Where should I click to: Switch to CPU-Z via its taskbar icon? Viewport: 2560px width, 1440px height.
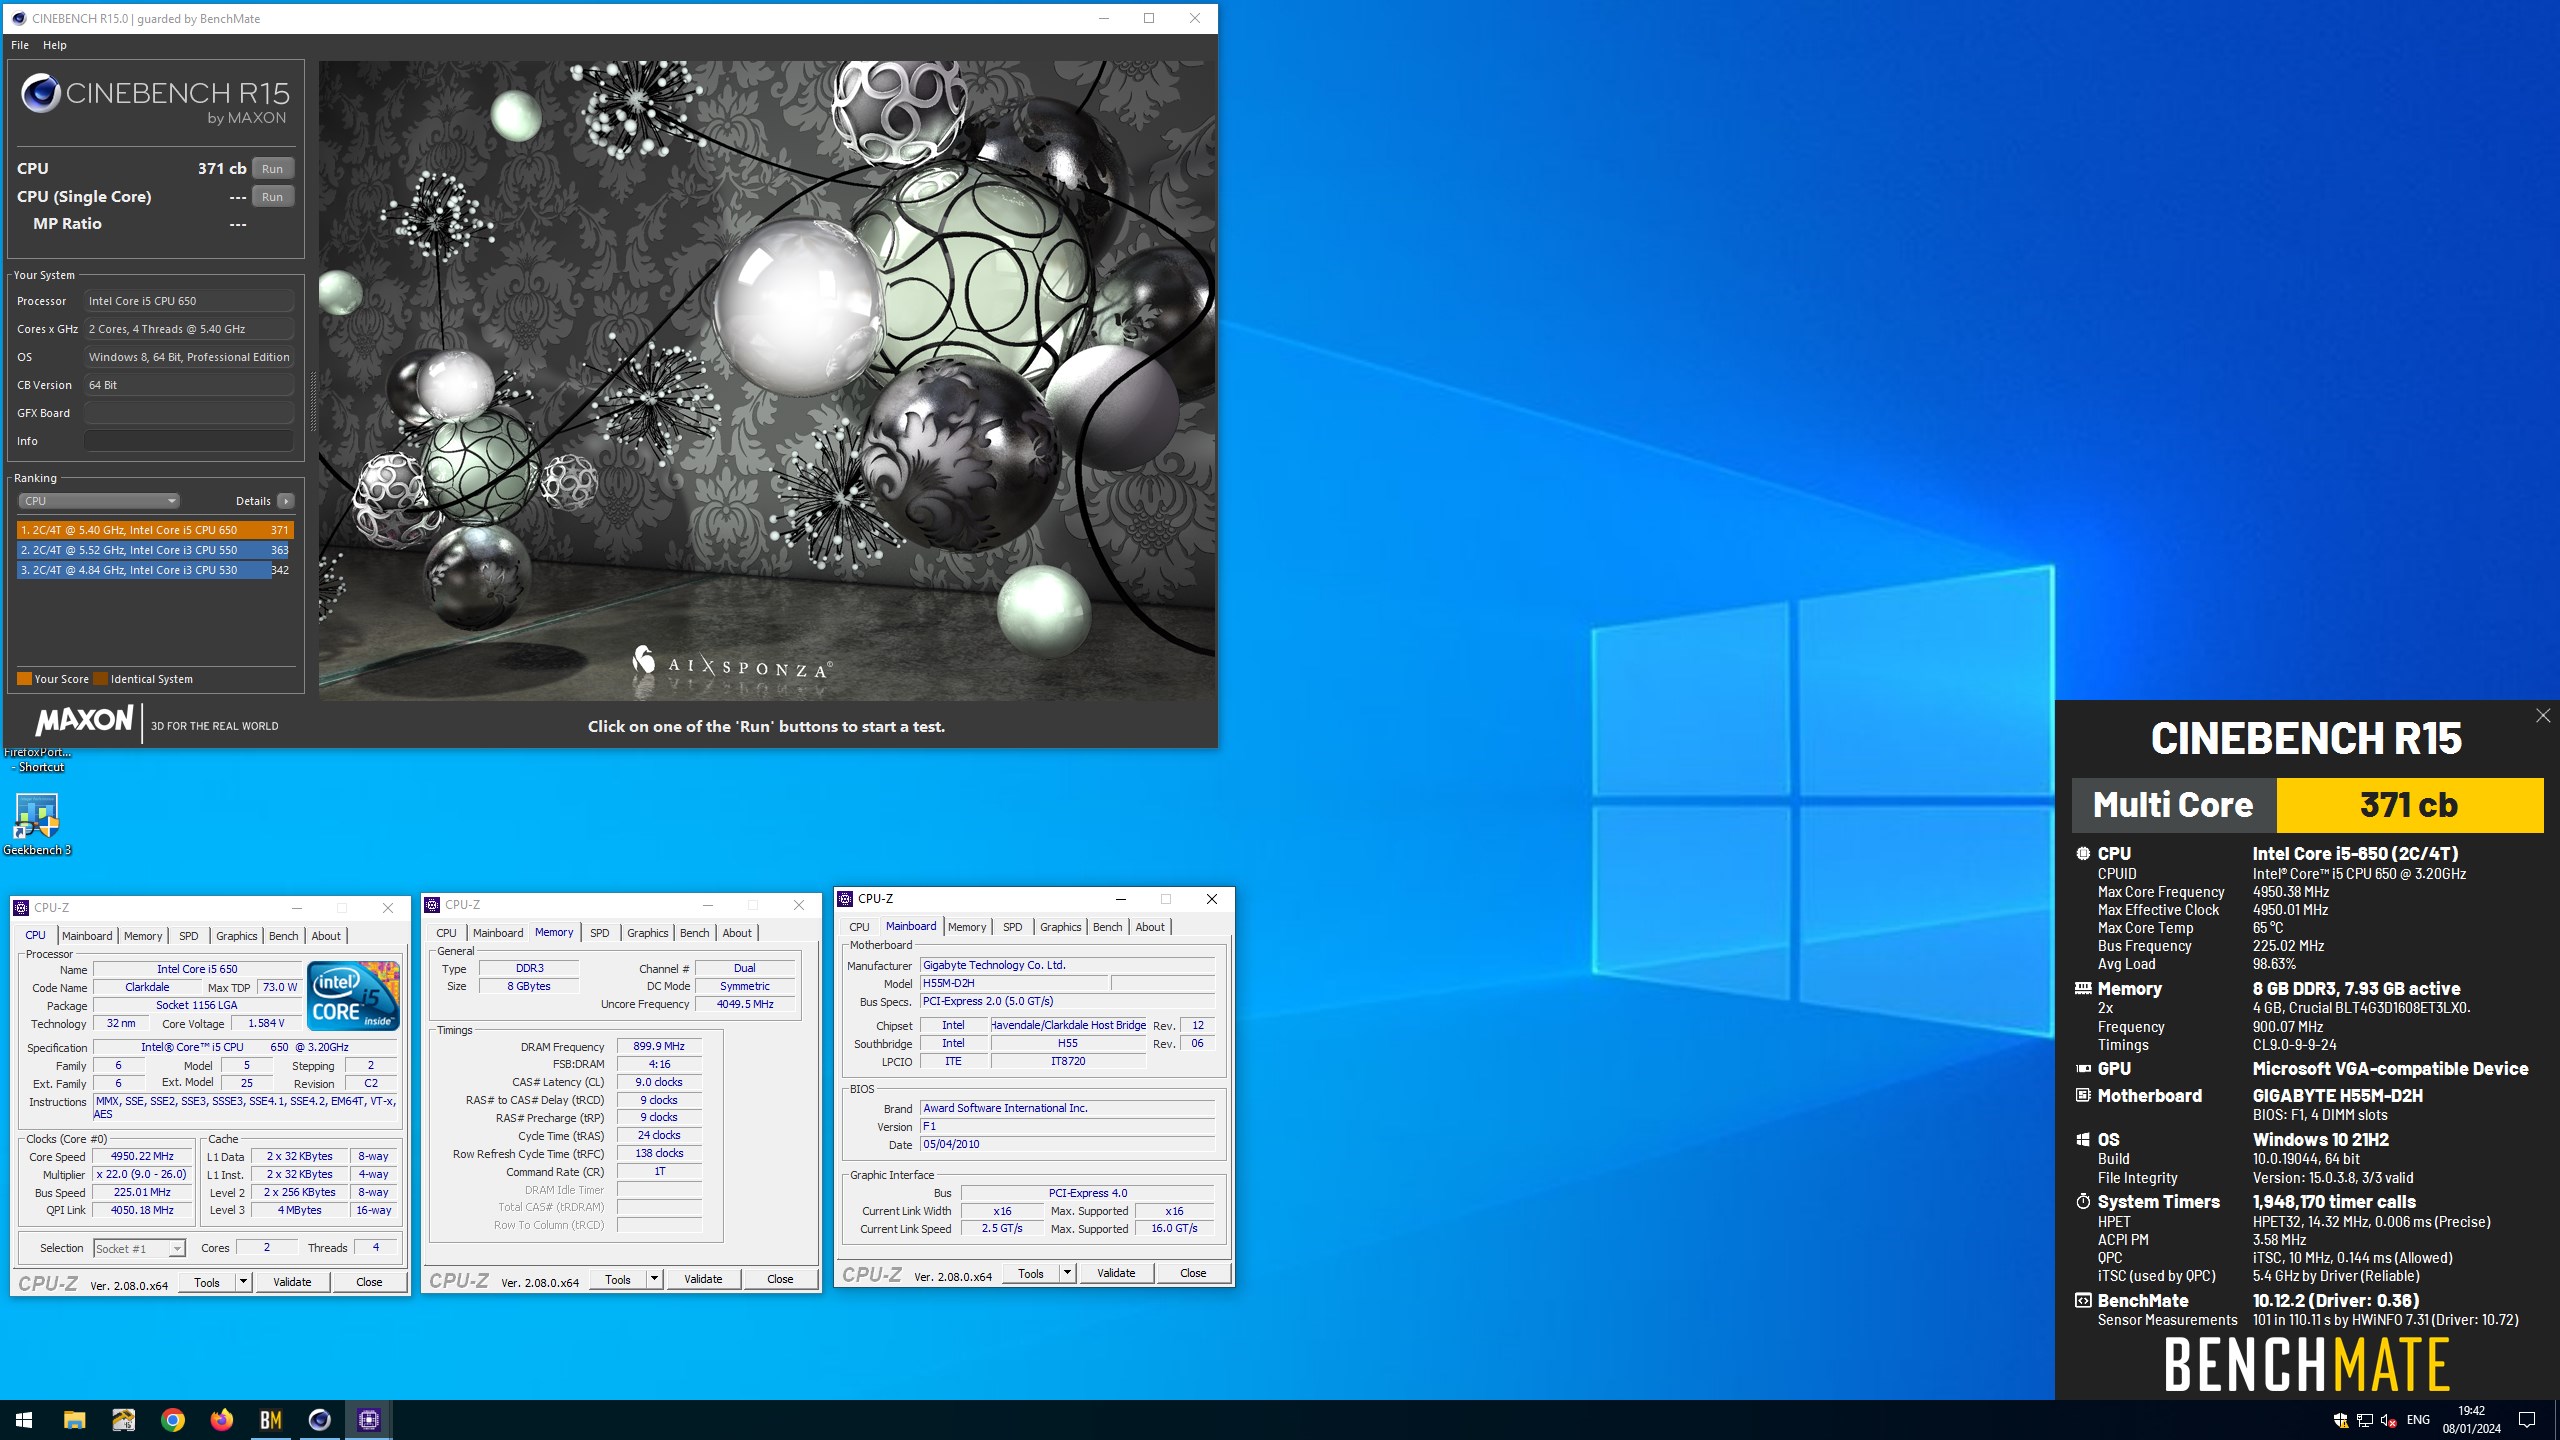point(369,1420)
